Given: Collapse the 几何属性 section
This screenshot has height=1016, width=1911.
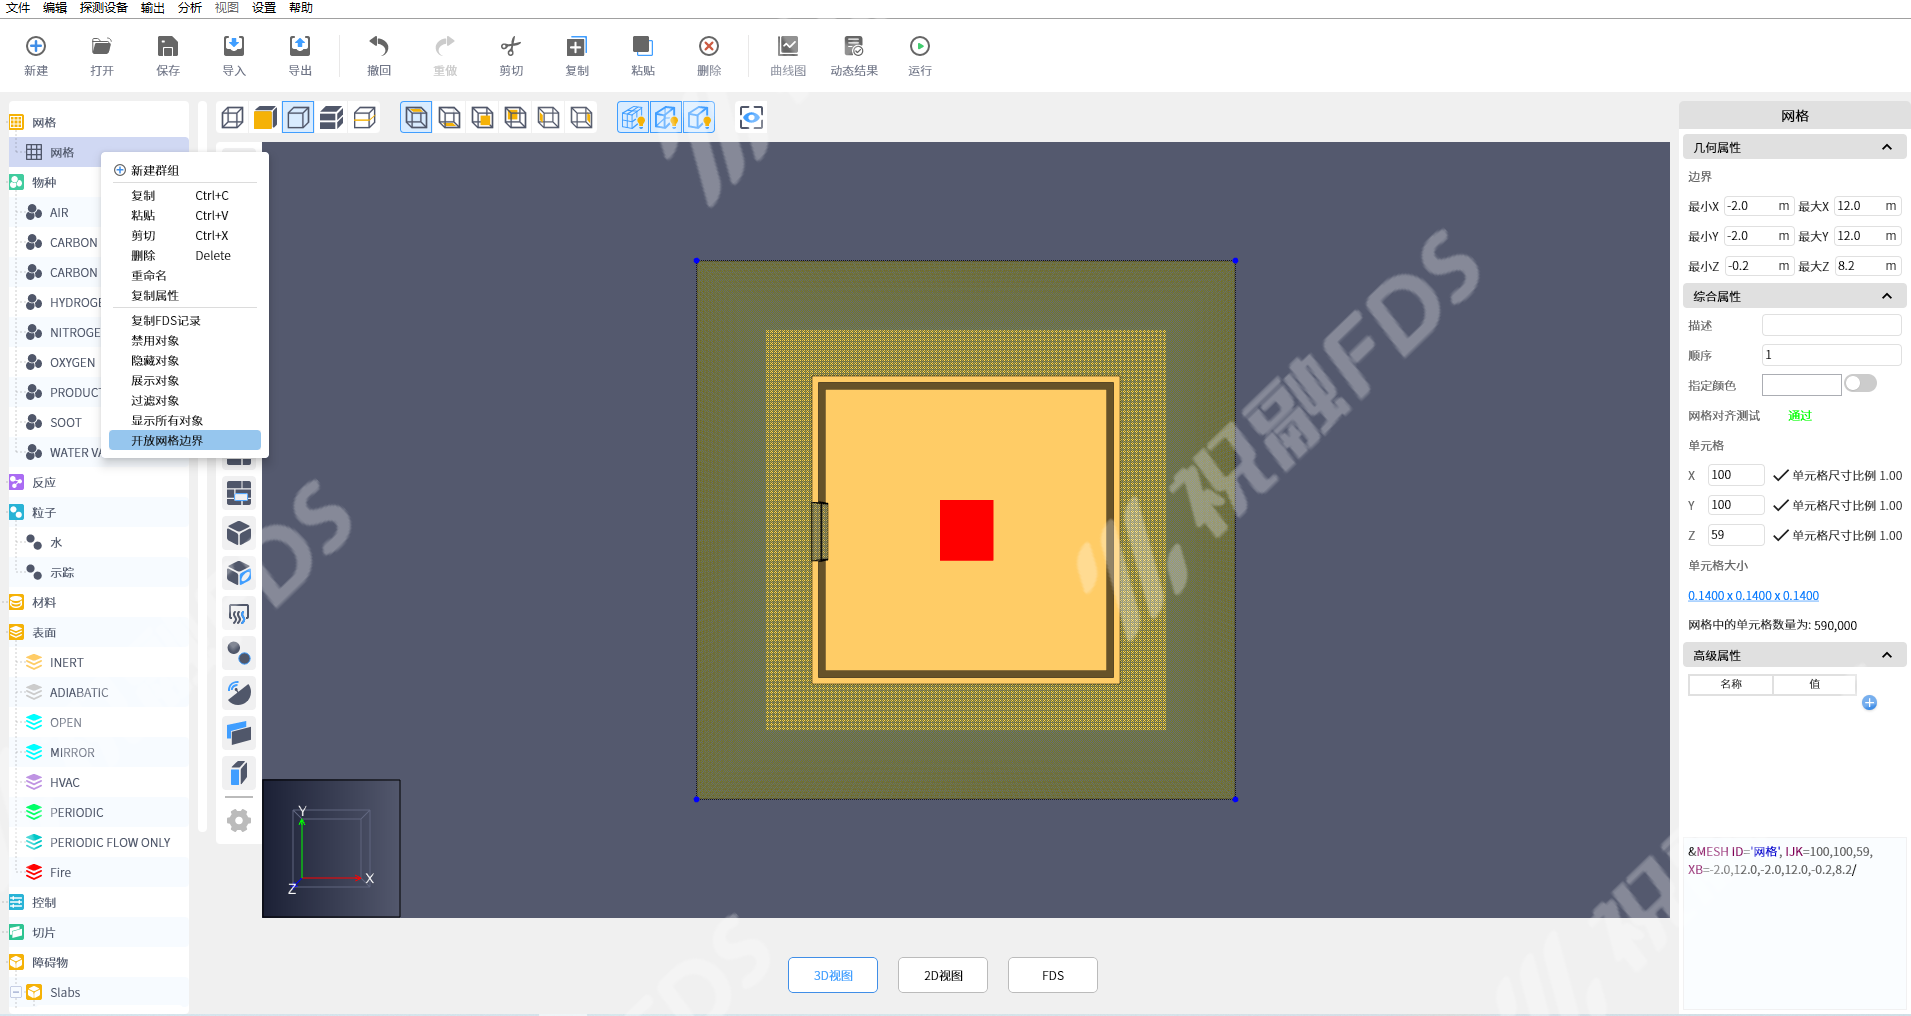Looking at the screenshot, I should (x=1887, y=147).
